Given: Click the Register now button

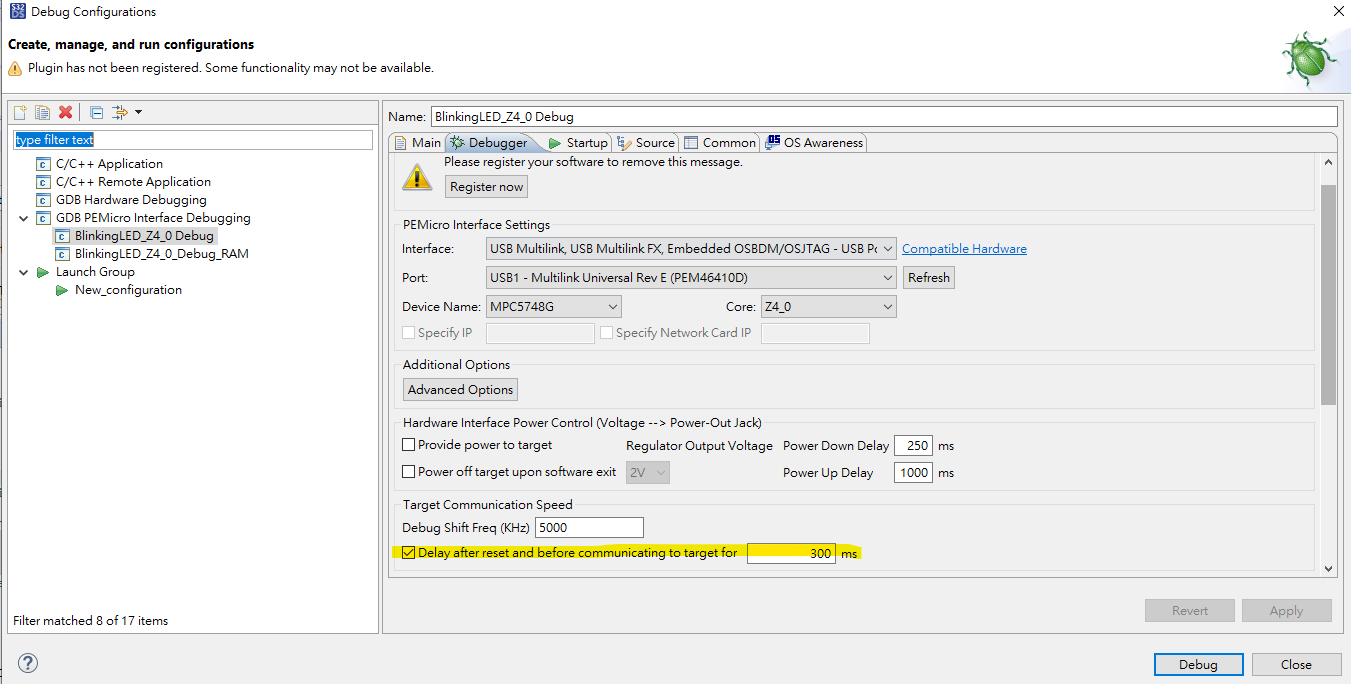Looking at the screenshot, I should (486, 187).
